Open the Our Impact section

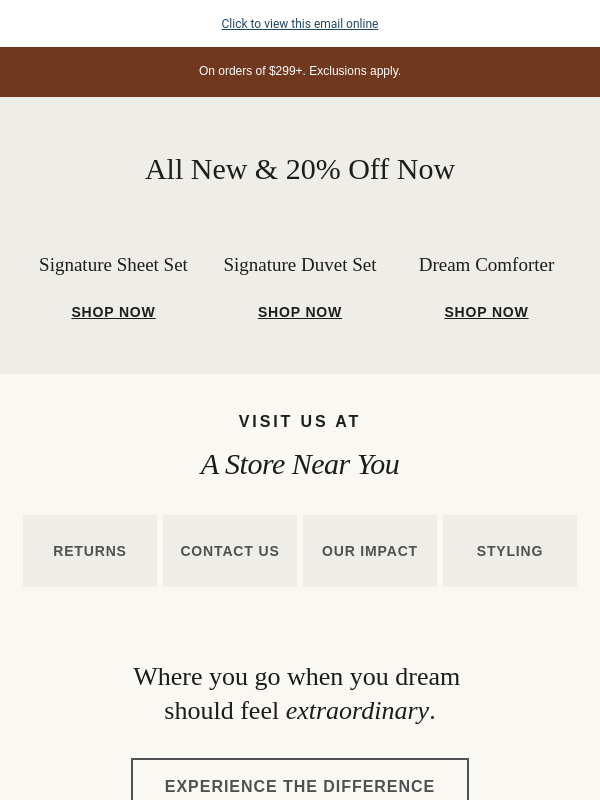(x=370, y=551)
